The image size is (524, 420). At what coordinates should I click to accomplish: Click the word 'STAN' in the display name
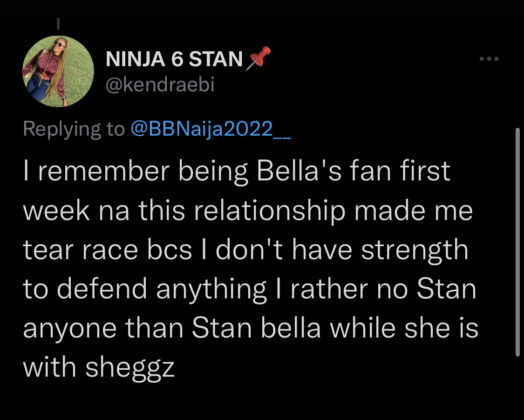coord(216,59)
